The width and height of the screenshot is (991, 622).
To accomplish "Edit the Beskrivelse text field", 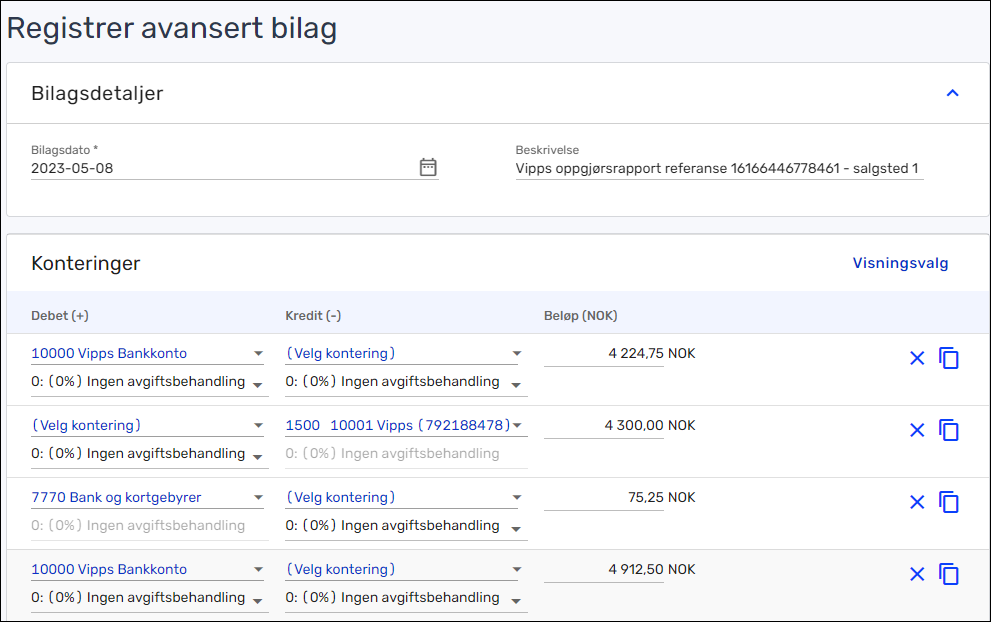I will coord(719,168).
